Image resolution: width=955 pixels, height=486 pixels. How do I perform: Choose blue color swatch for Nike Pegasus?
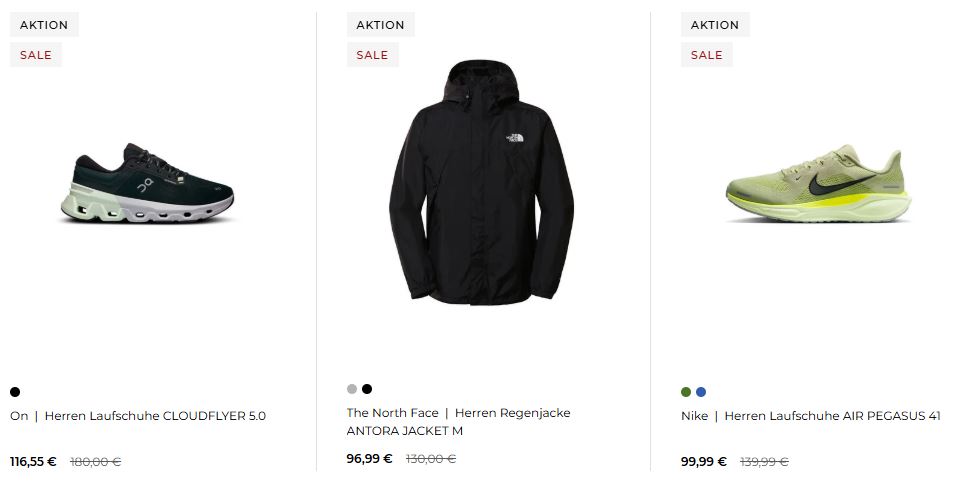(x=701, y=392)
